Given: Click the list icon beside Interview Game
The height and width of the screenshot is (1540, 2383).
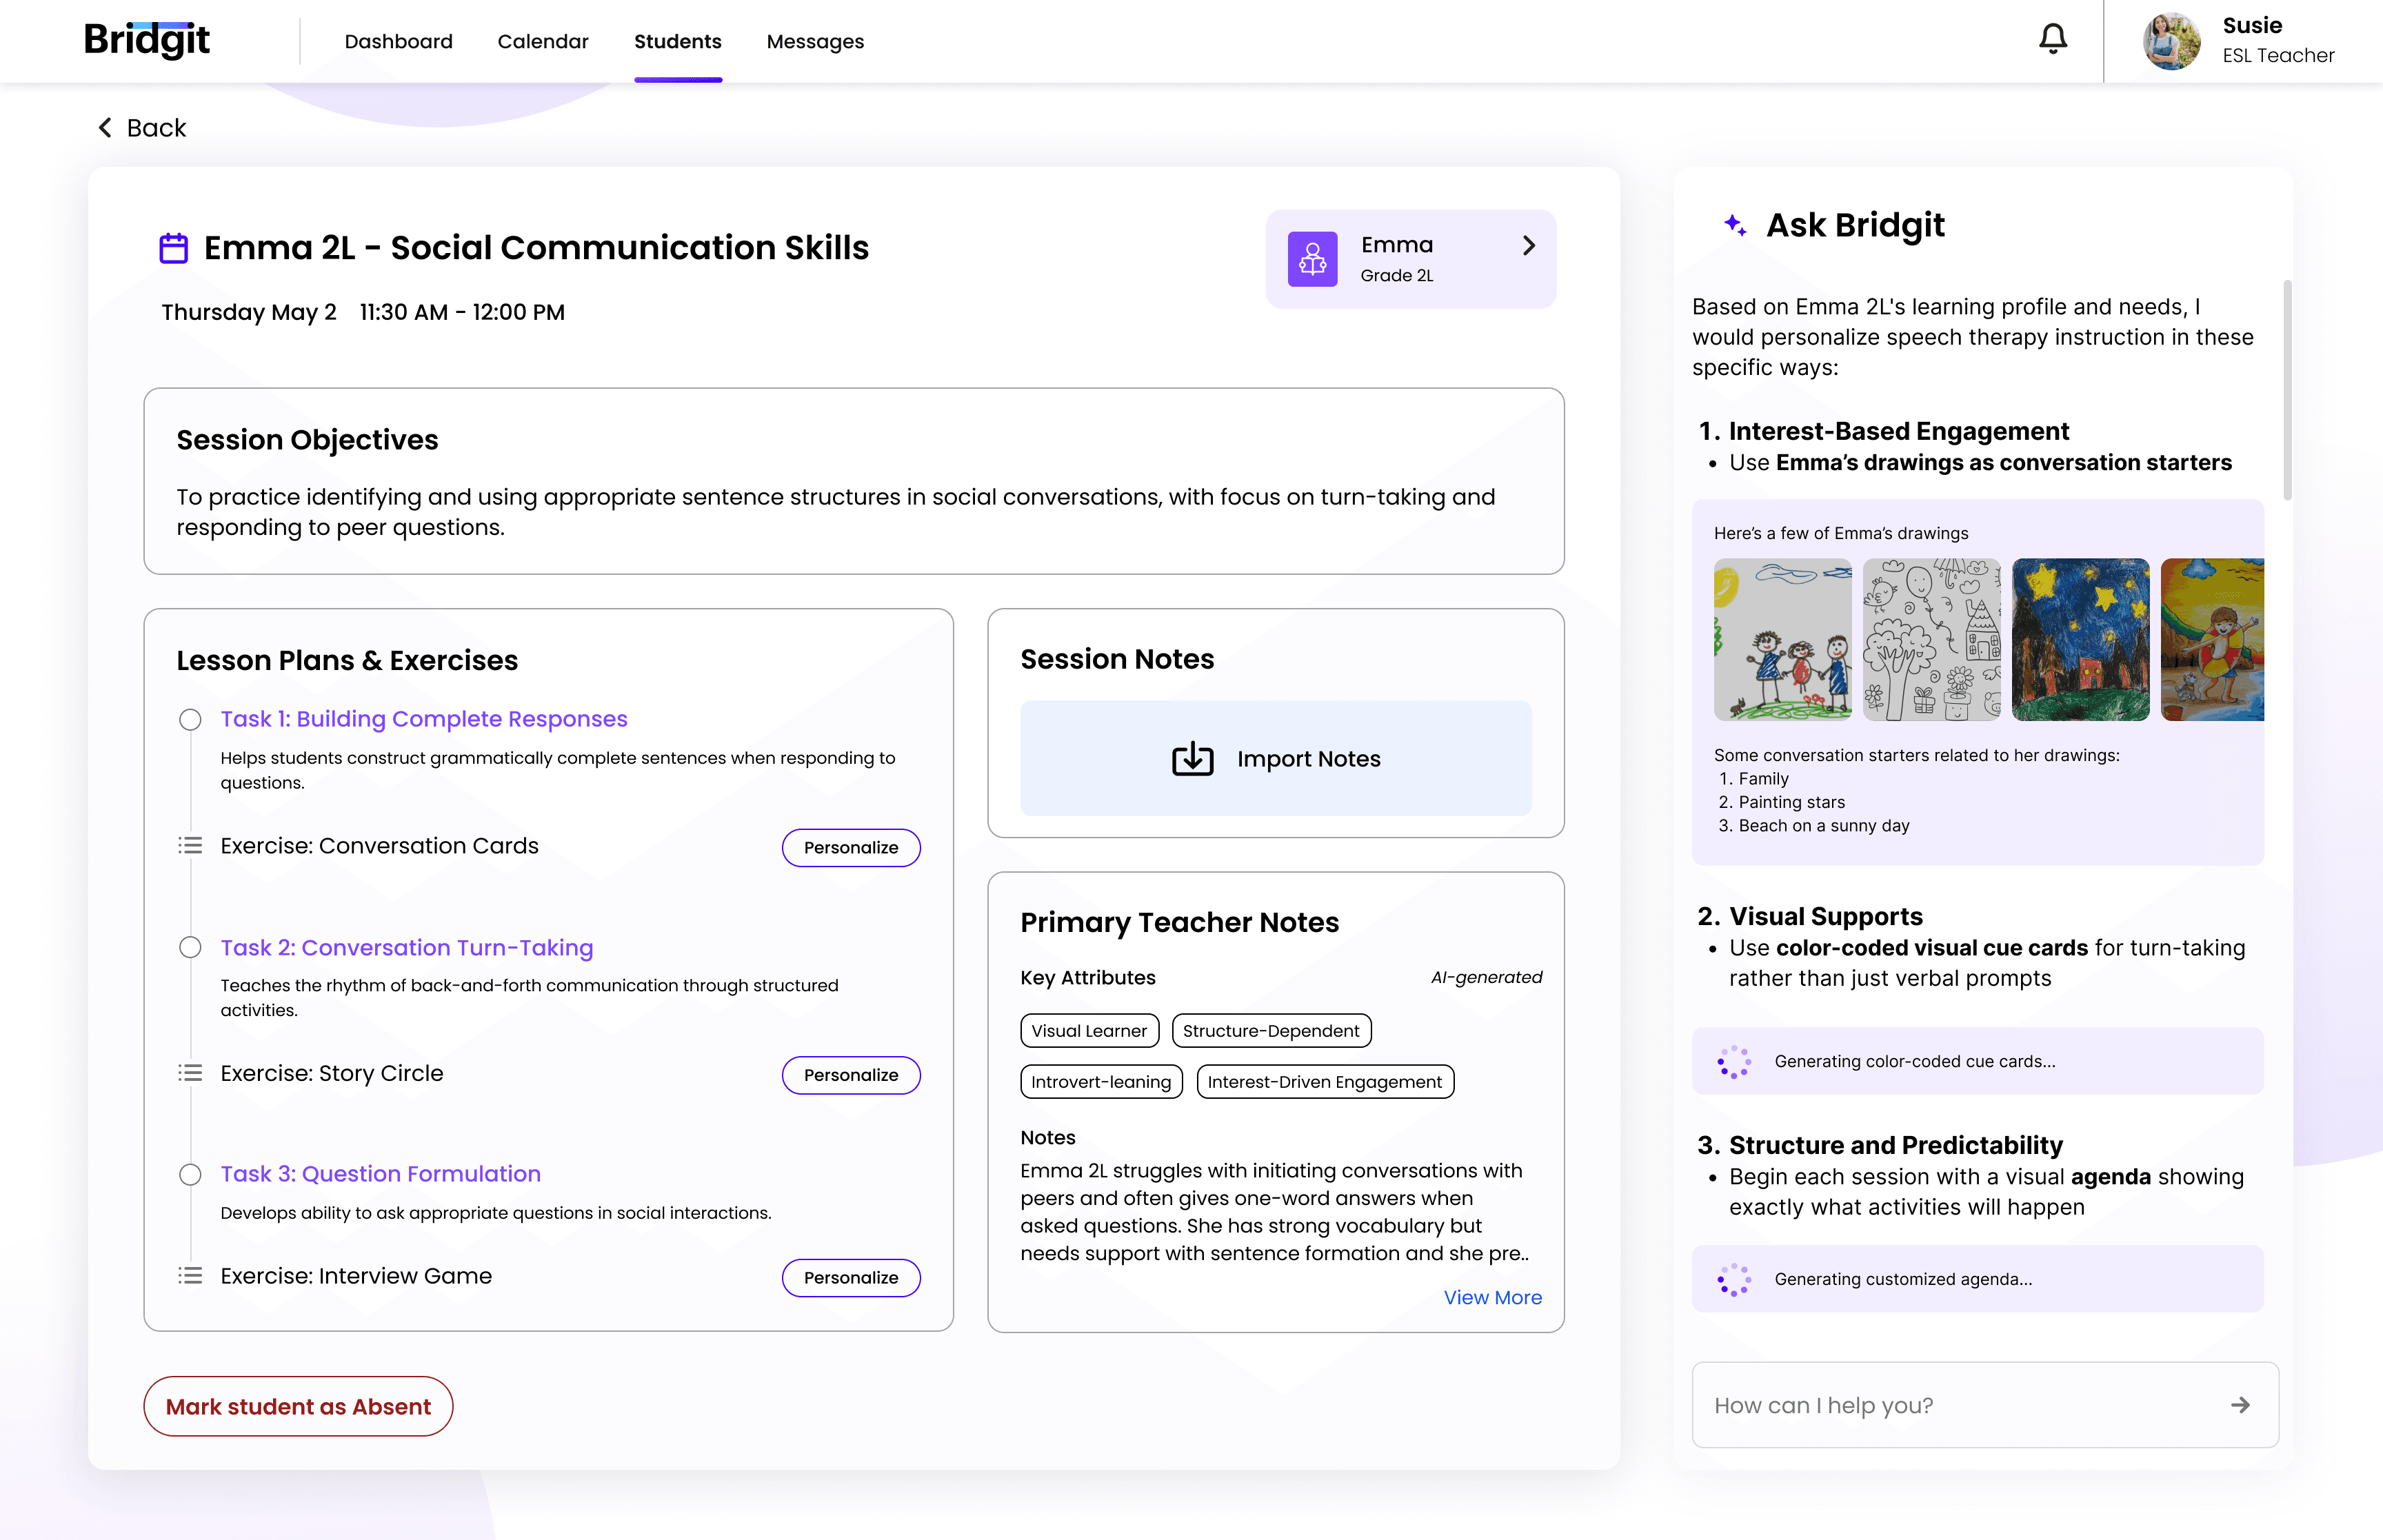Looking at the screenshot, I should click(190, 1276).
